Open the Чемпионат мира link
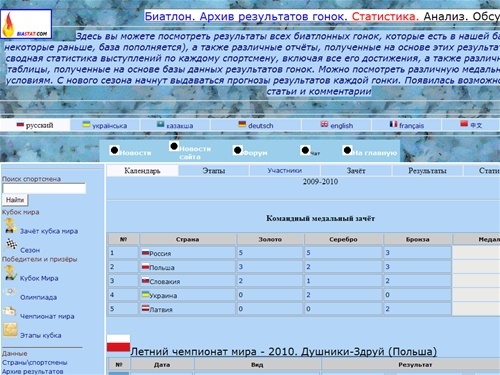The image size is (500, 375). 47,316
